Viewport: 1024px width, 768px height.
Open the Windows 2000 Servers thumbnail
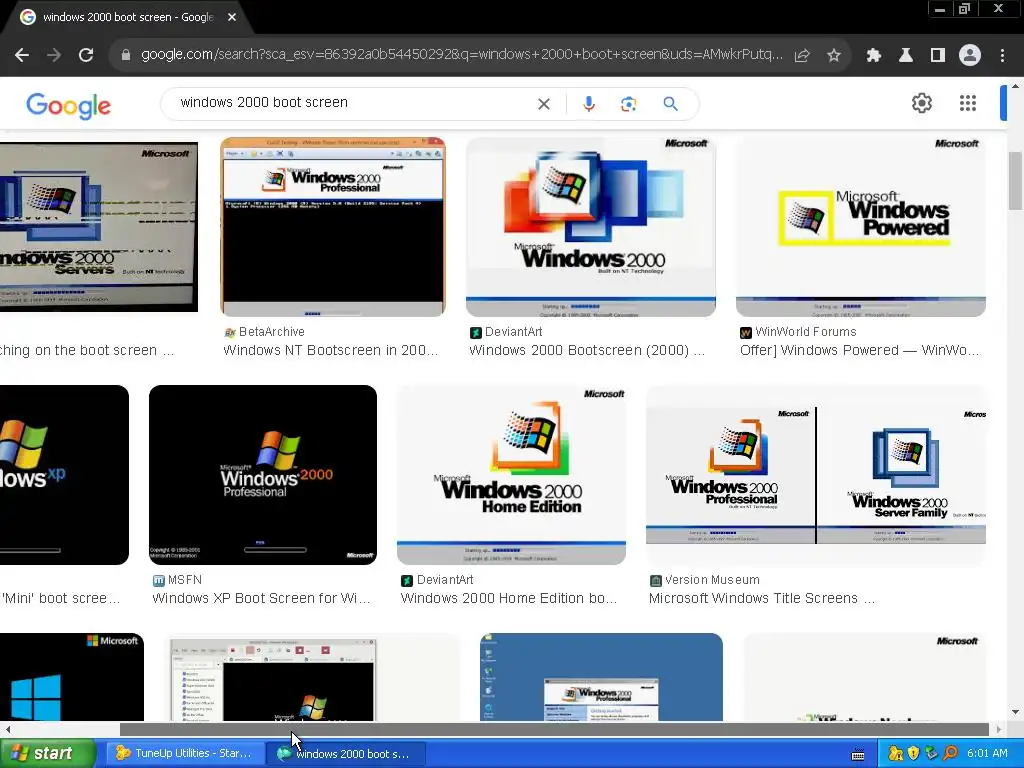point(99,227)
